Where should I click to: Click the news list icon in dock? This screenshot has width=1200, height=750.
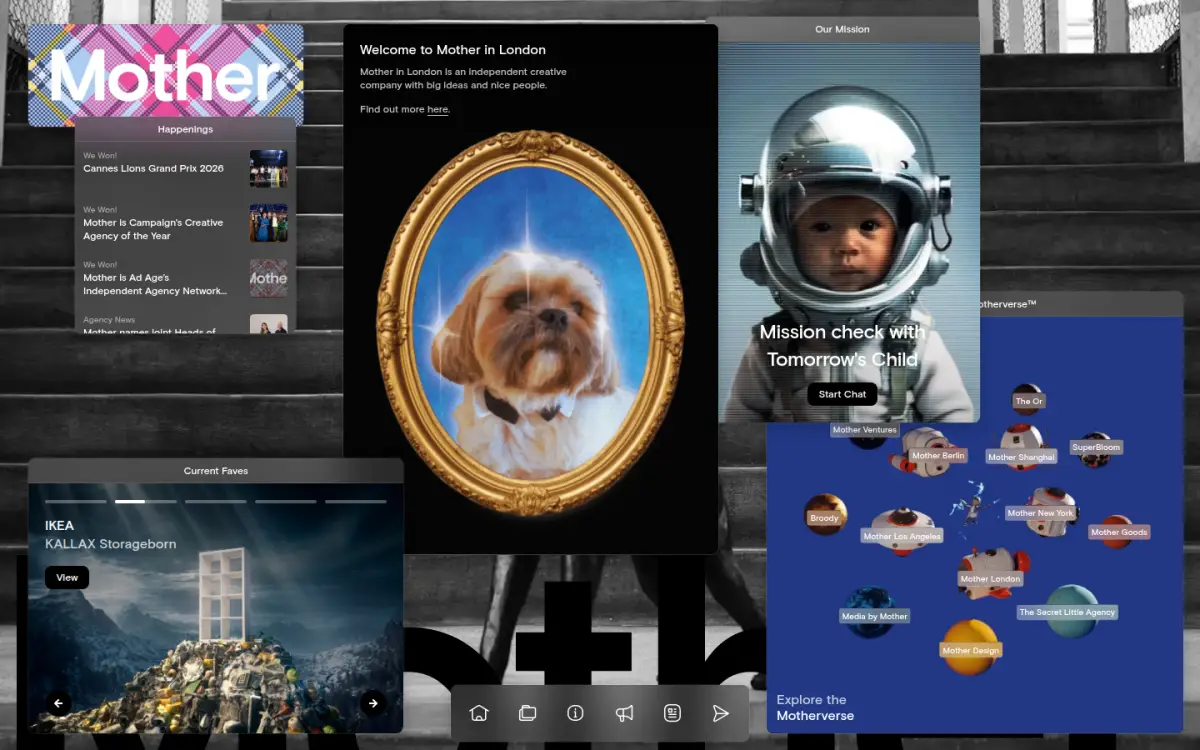pos(672,713)
